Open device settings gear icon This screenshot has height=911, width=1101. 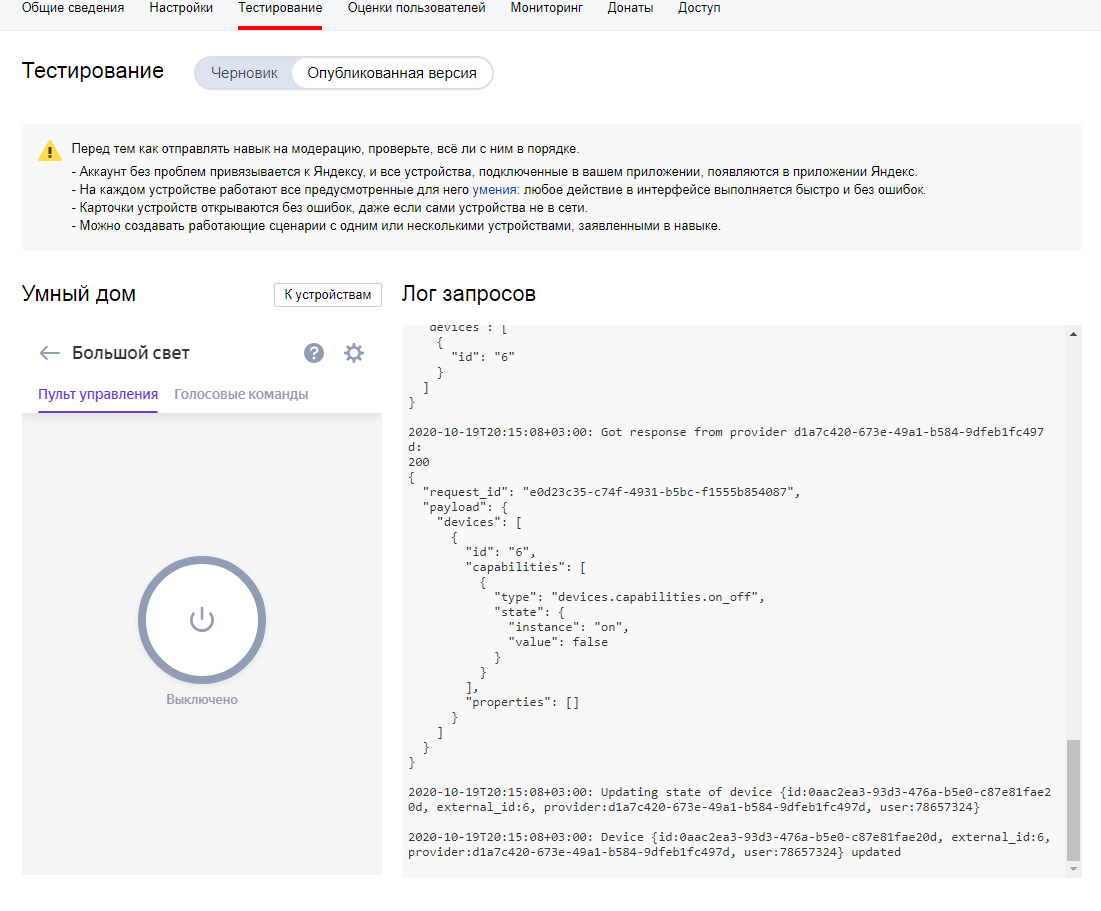[x=354, y=353]
